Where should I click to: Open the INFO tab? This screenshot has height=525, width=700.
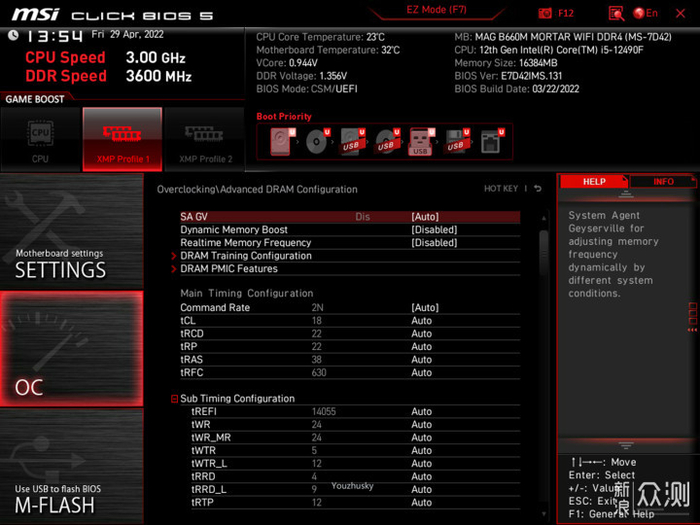(663, 182)
